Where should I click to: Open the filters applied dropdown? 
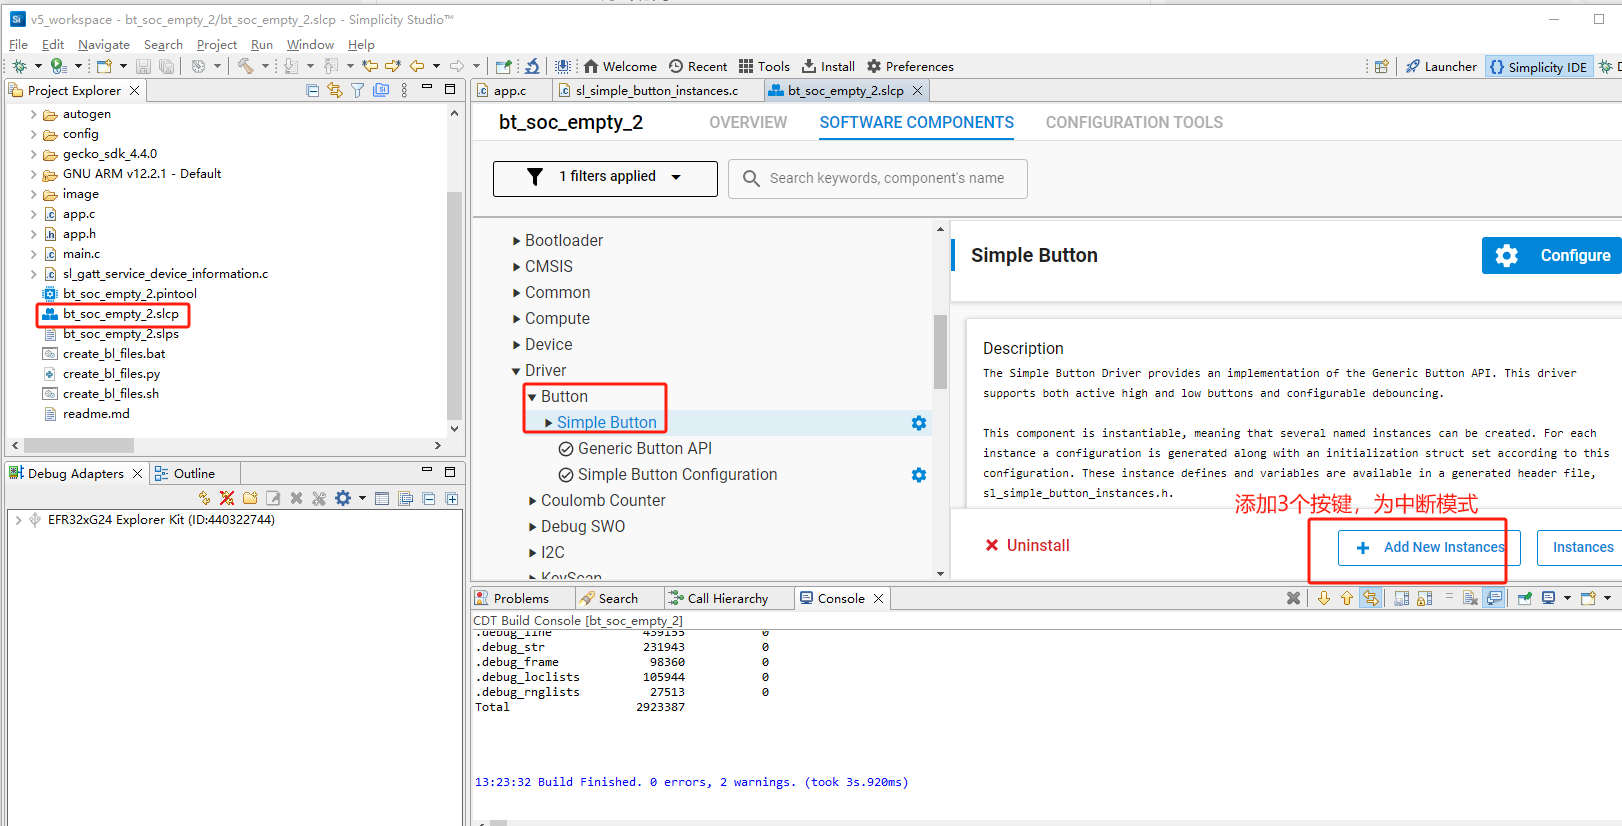[x=605, y=178]
